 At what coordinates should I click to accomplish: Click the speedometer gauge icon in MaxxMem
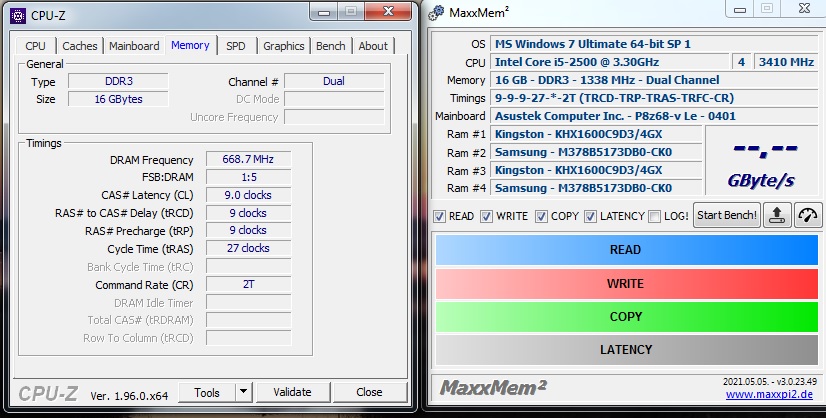[808, 215]
